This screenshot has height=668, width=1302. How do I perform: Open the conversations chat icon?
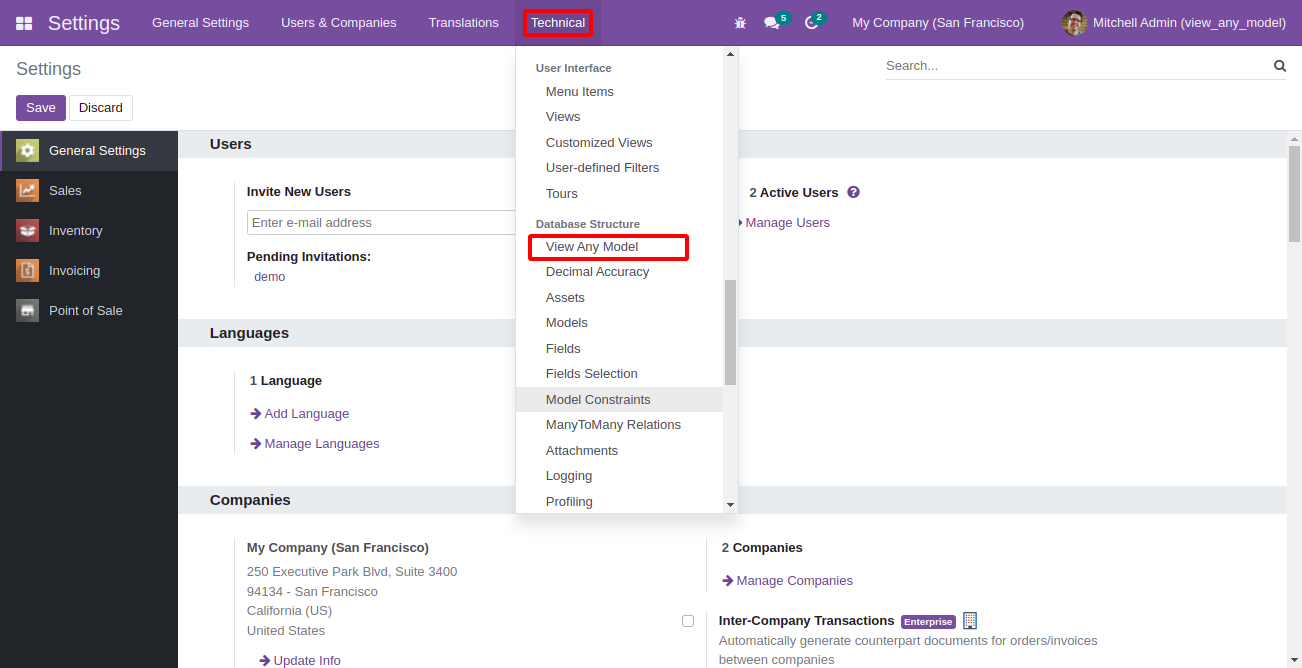[x=772, y=23]
